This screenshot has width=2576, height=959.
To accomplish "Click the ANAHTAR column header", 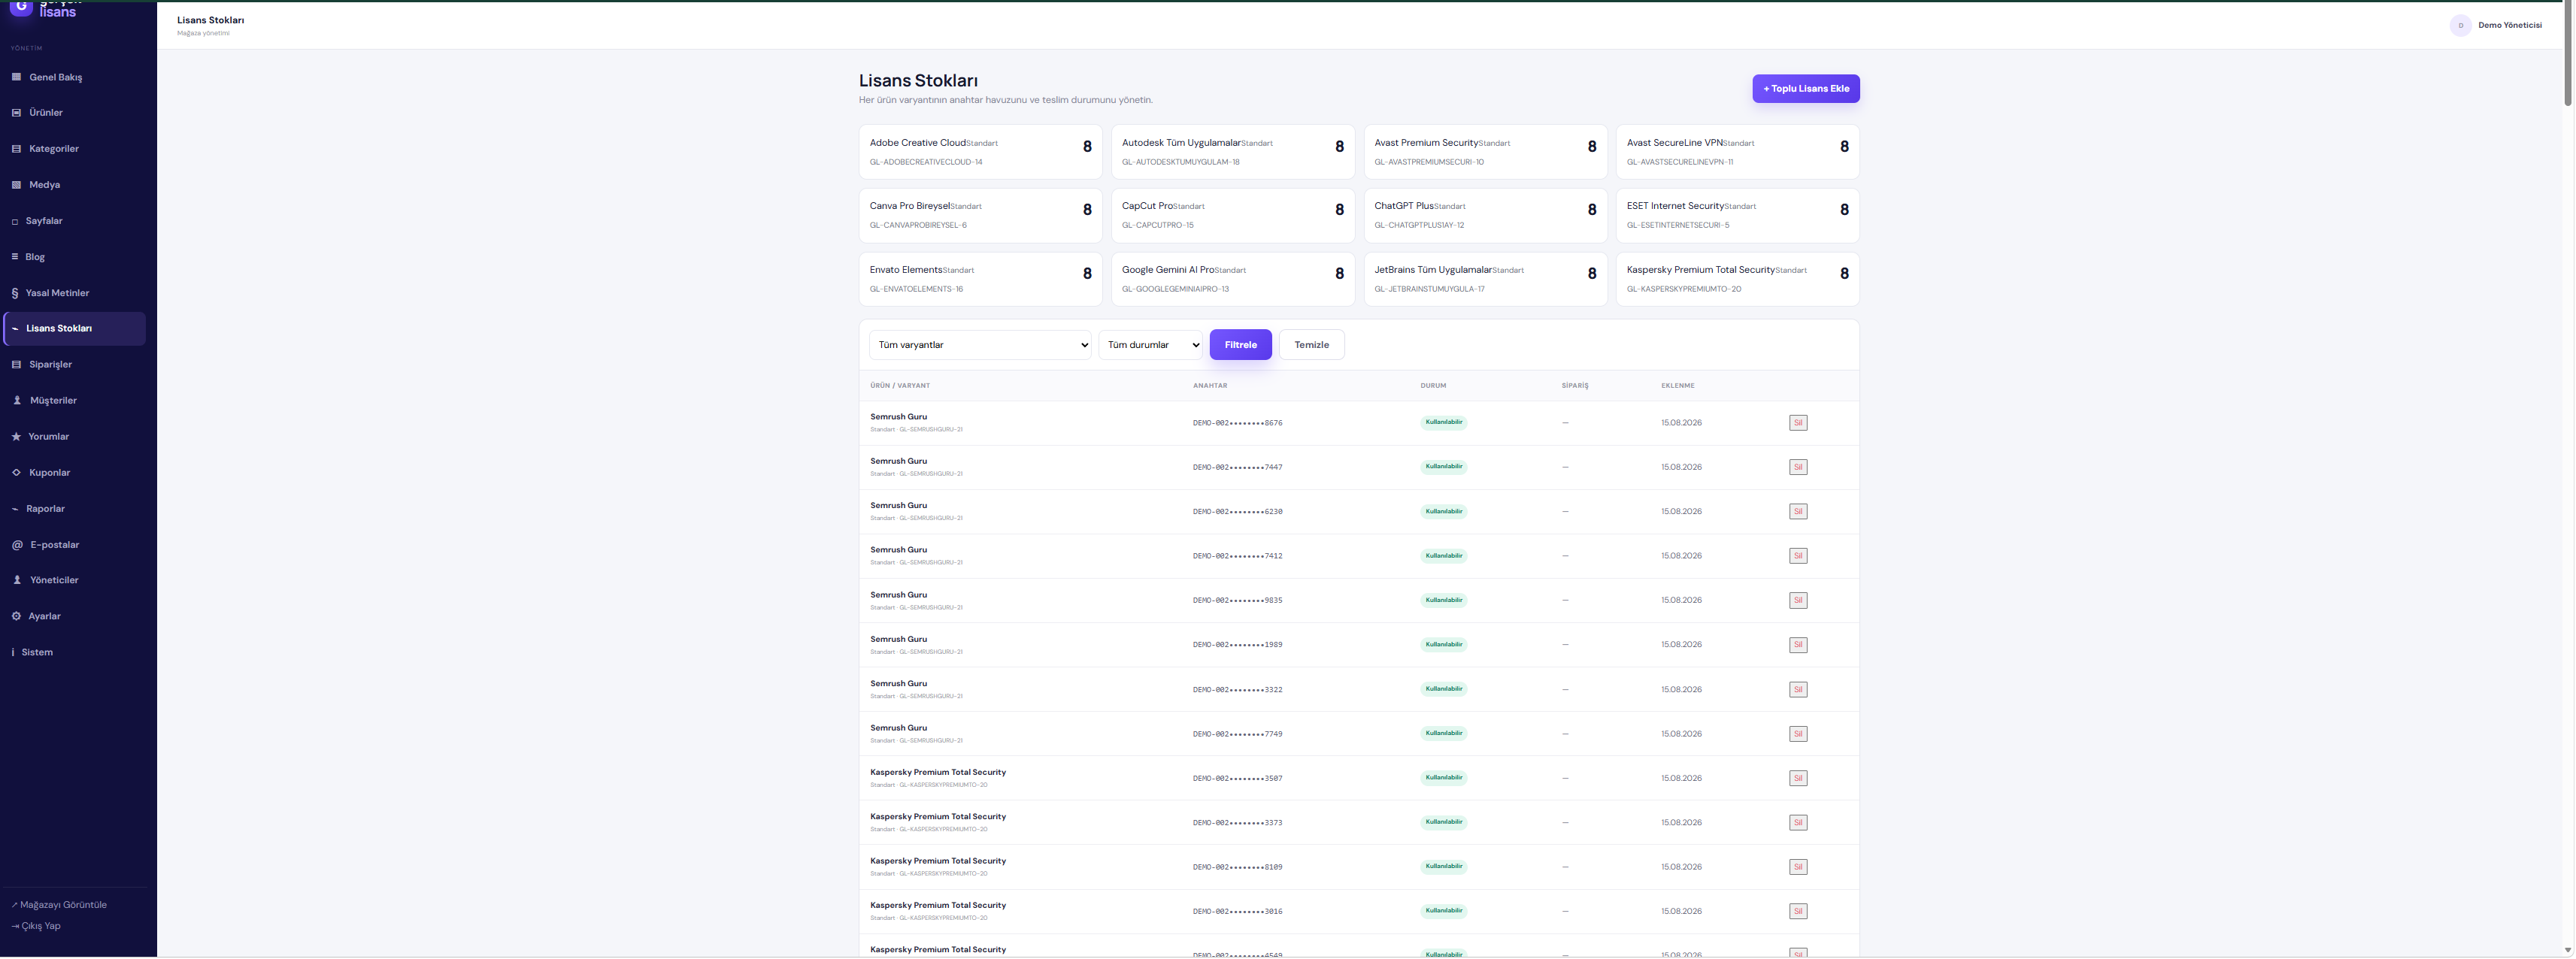I will tap(1210, 386).
